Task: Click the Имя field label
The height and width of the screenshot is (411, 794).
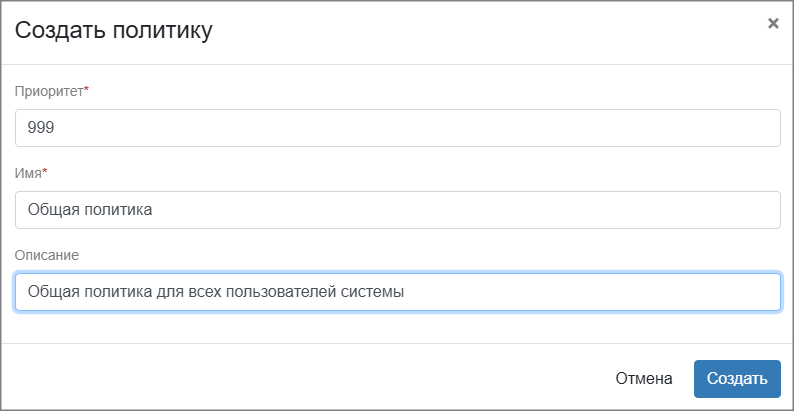Action: (x=28, y=173)
